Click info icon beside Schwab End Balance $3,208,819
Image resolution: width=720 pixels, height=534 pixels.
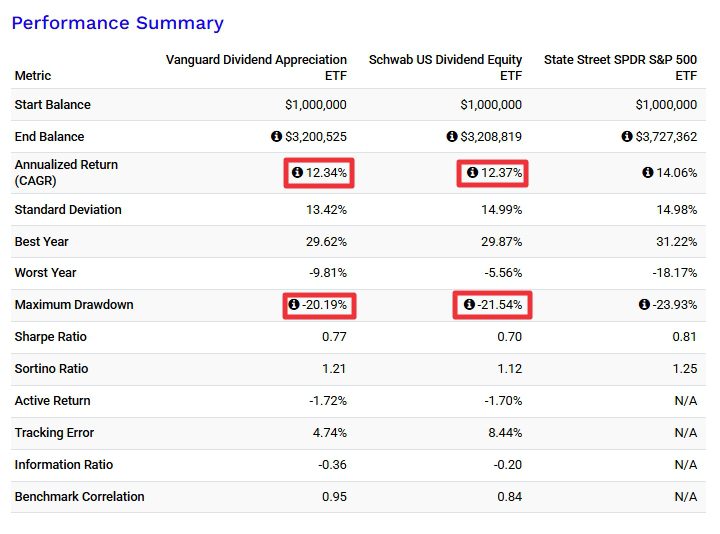[452, 137]
